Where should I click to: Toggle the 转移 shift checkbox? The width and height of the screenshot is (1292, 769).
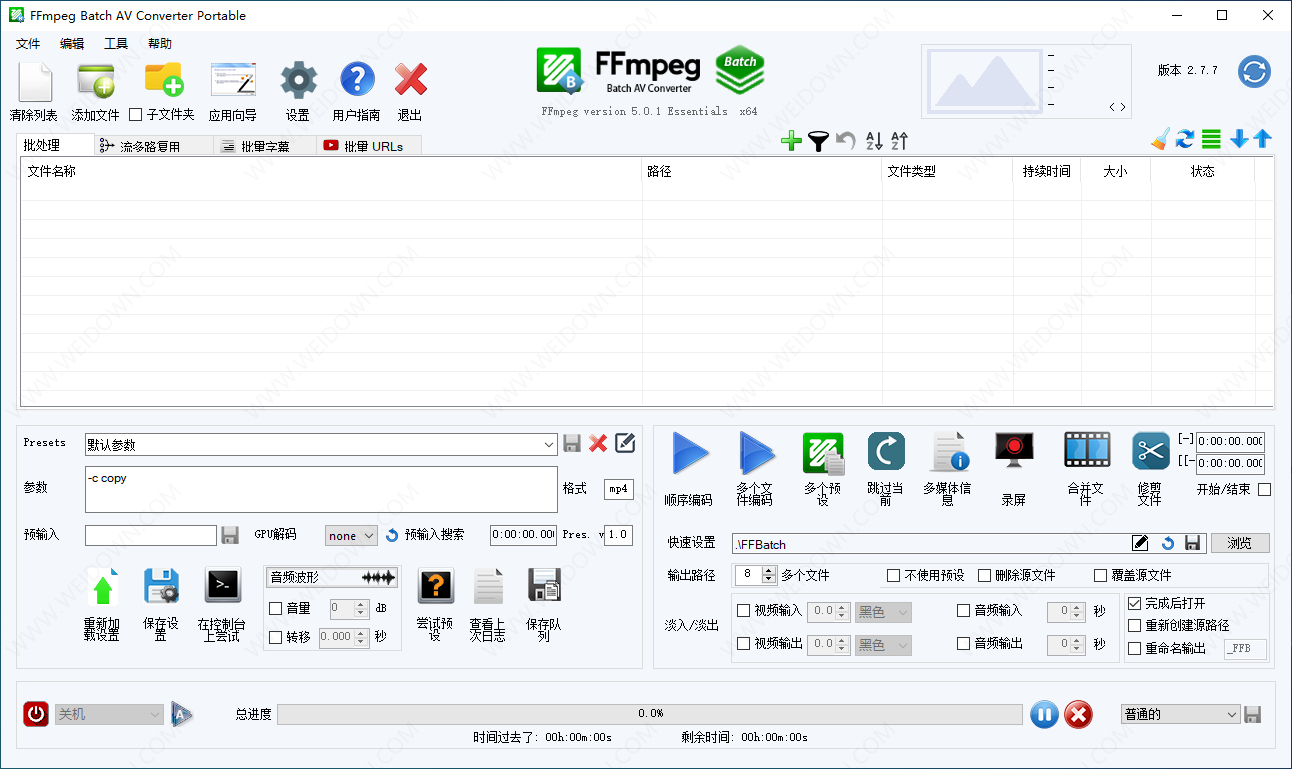(276, 637)
